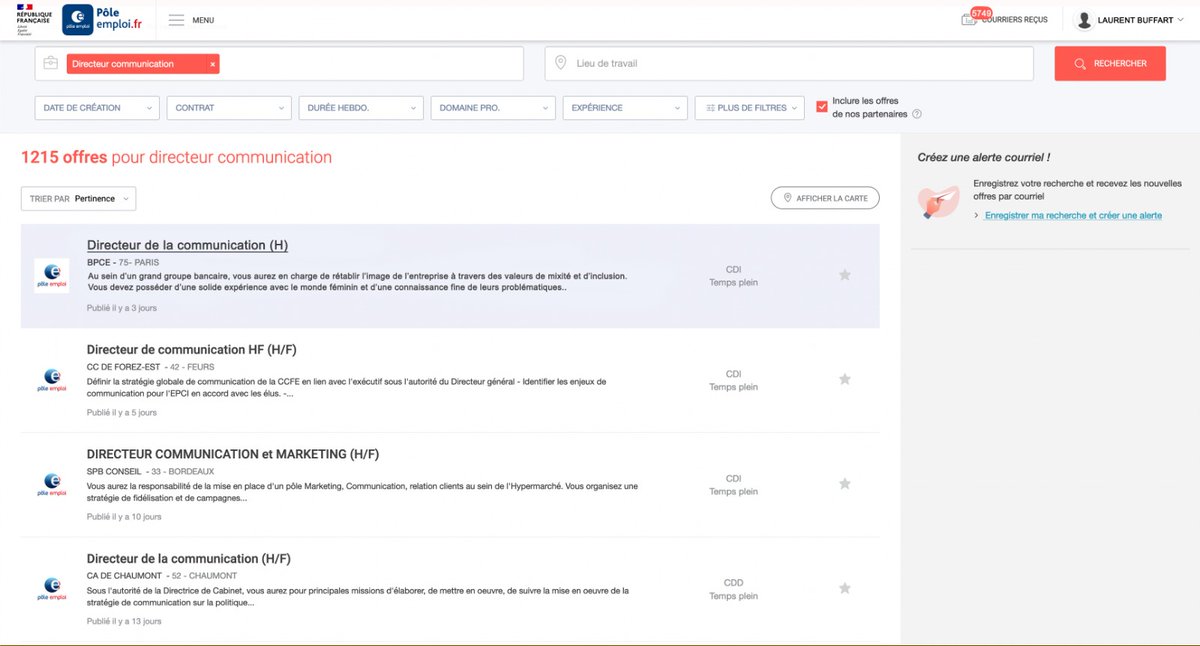Viewport: 1200px width, 646px height.
Task: Click the help question mark icon near partenaires
Action: point(917,114)
